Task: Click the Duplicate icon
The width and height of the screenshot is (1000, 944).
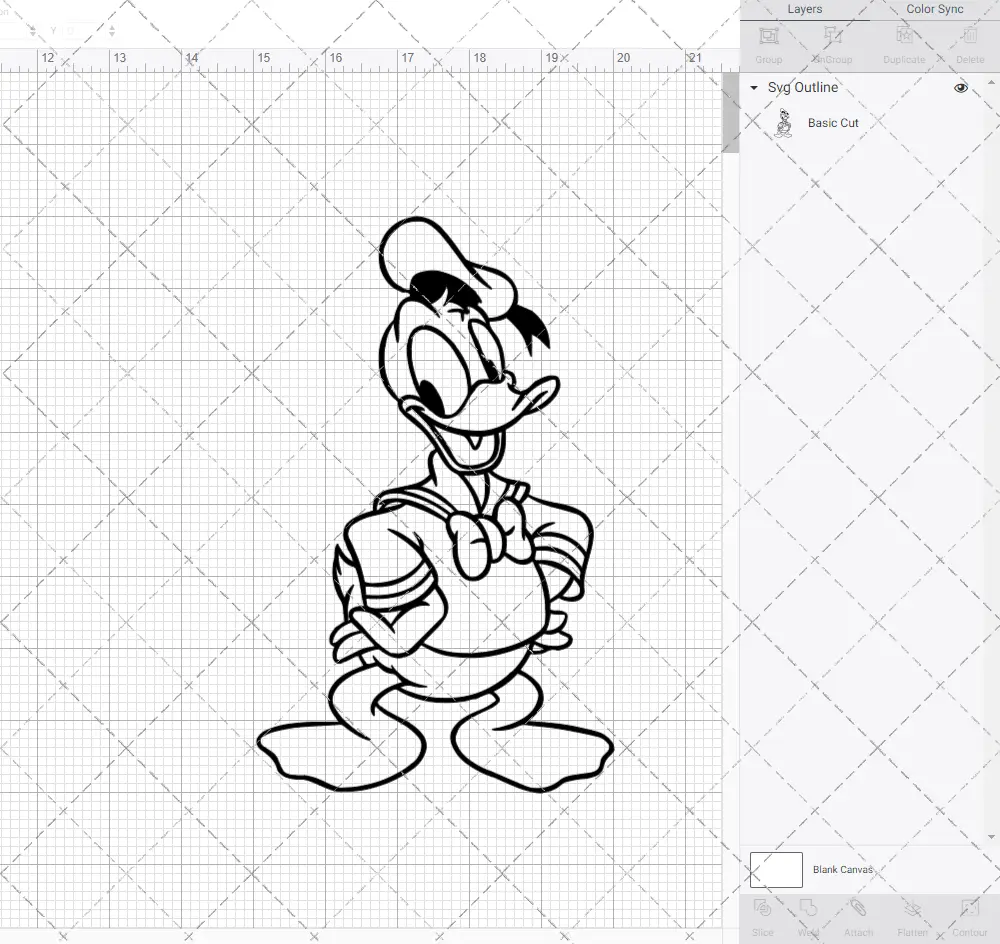Action: [x=903, y=45]
